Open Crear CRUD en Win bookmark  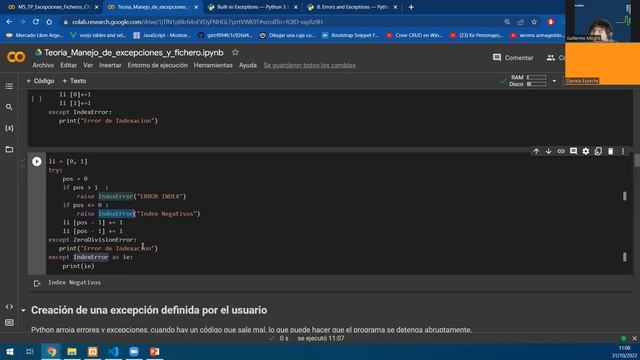[x=414, y=36]
